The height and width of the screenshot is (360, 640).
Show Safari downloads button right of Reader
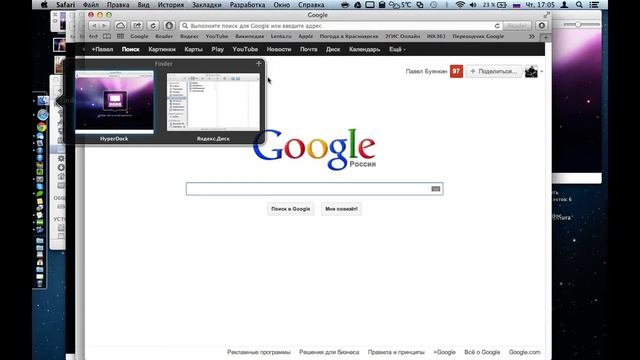click(x=542, y=25)
